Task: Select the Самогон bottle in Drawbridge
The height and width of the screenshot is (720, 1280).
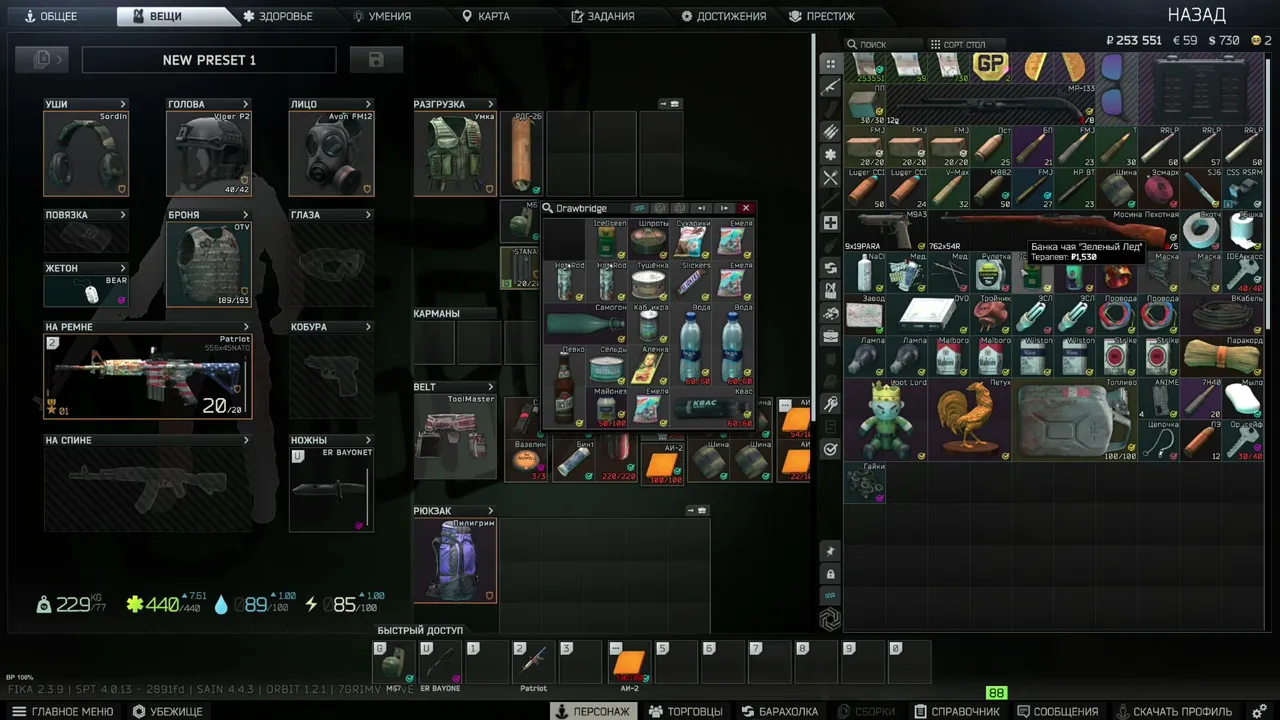Action: (586, 323)
